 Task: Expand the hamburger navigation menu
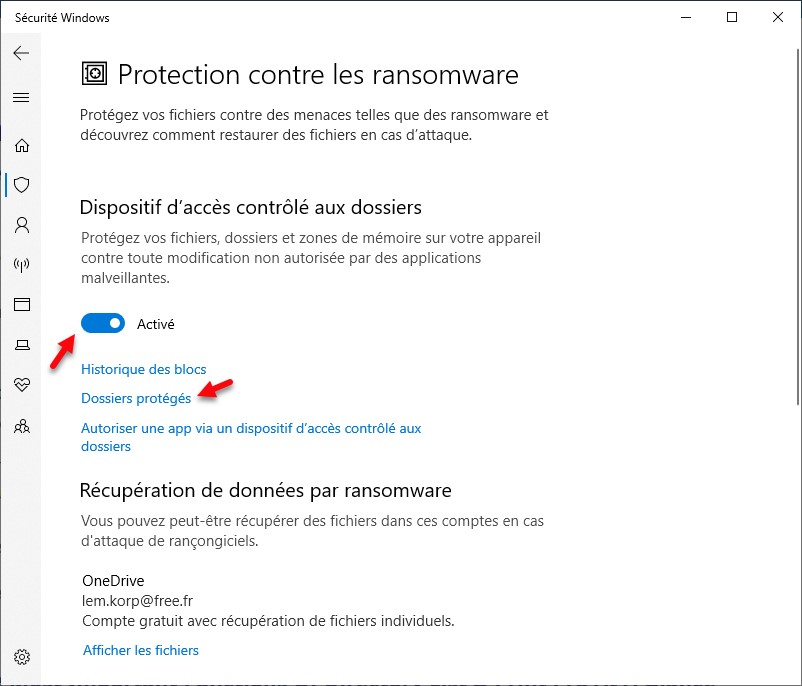click(x=21, y=98)
